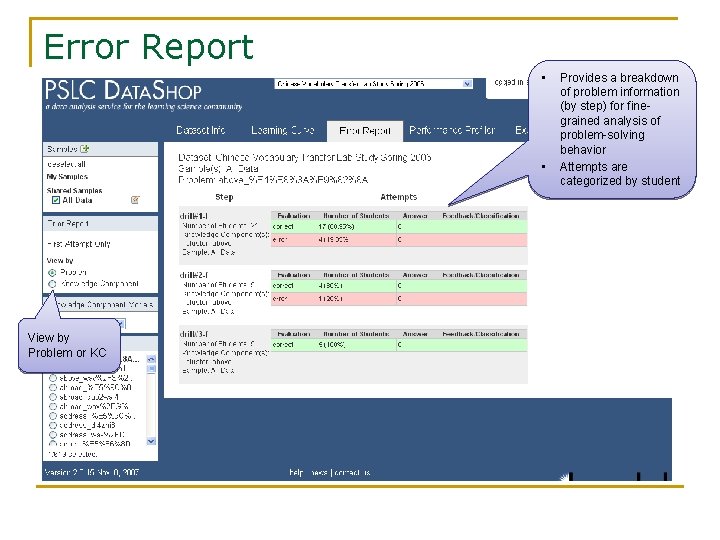Click the Step column heading
Screen dimensions: 720x540
point(224,197)
